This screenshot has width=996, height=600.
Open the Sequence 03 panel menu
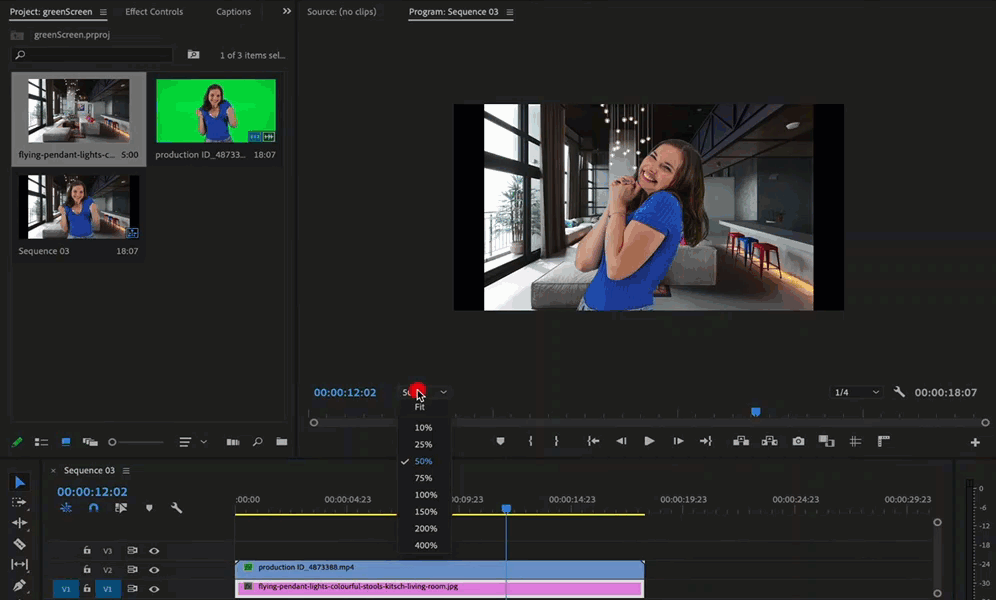point(126,470)
